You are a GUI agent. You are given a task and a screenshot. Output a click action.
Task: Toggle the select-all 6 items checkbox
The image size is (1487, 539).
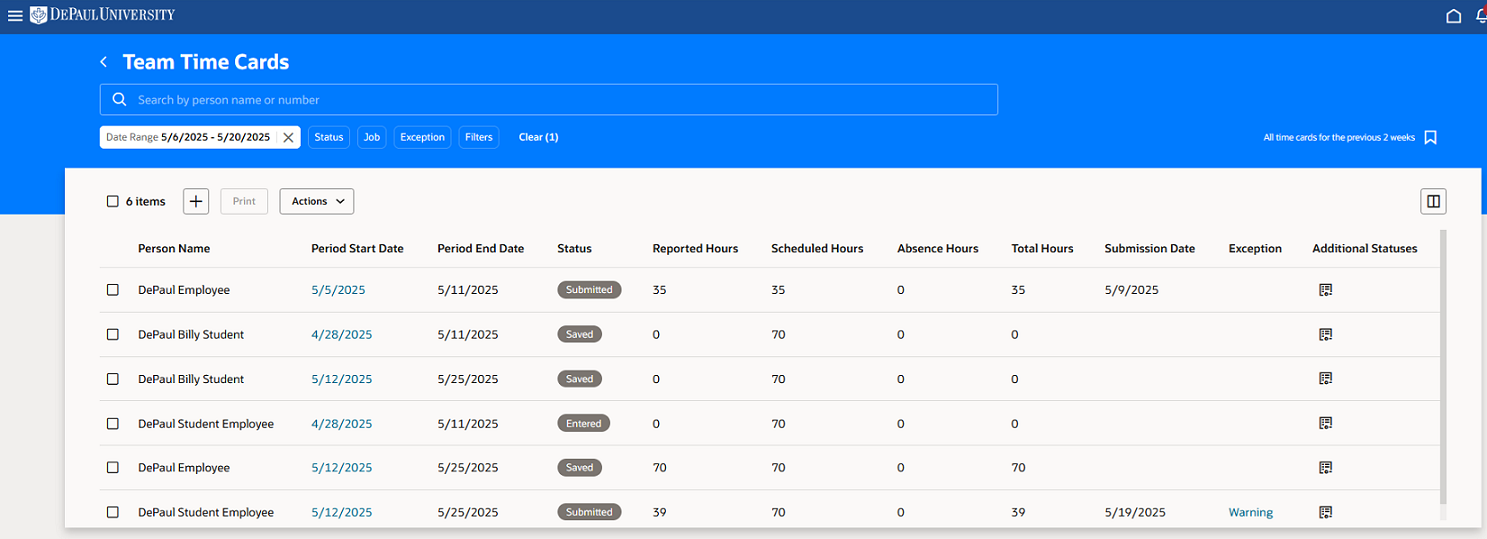pos(112,201)
